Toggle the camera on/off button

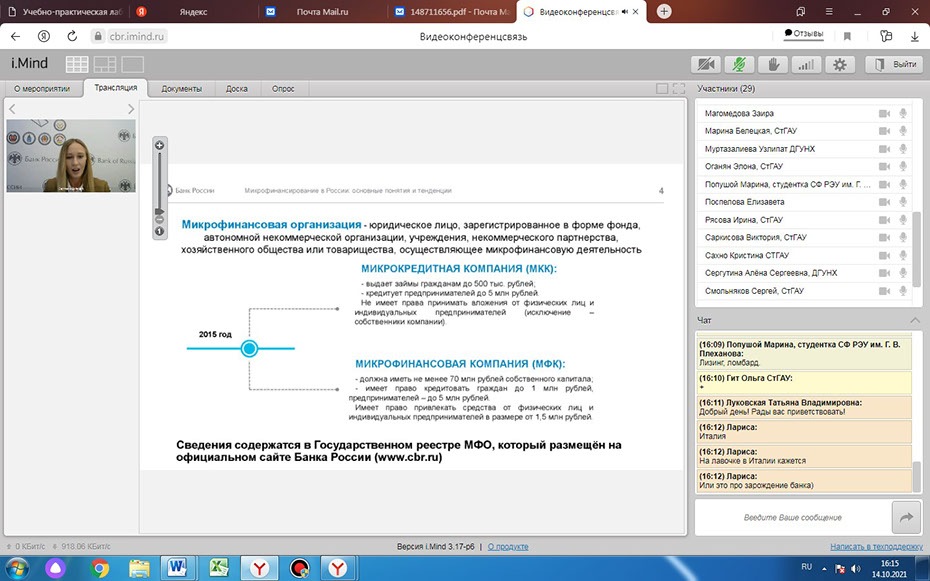tap(707, 64)
